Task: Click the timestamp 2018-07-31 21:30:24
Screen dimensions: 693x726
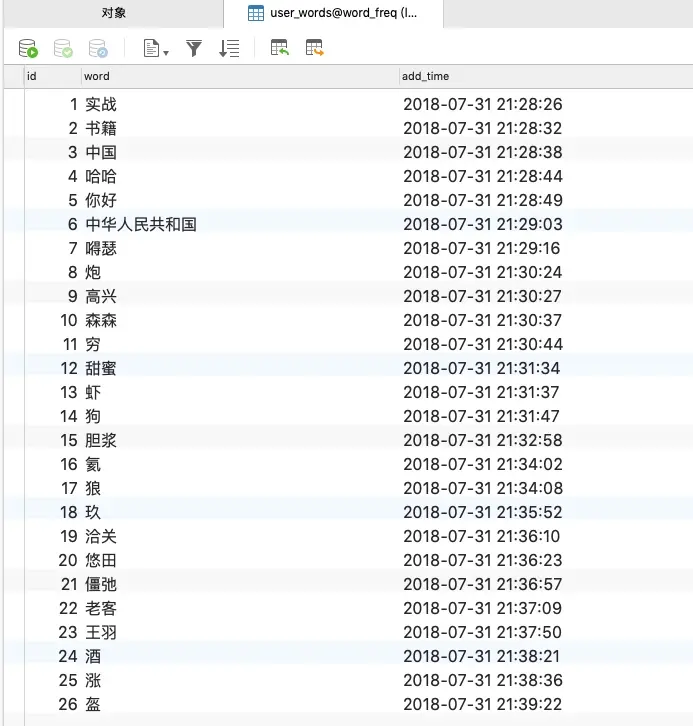Action: tap(483, 272)
